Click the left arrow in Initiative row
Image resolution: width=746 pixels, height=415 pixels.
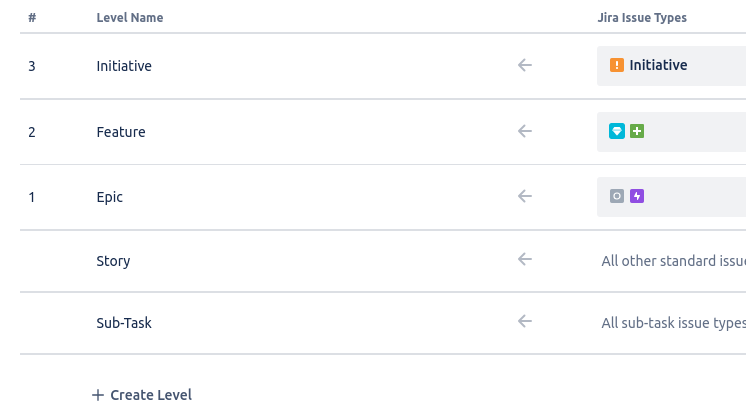pyautogui.click(x=525, y=65)
